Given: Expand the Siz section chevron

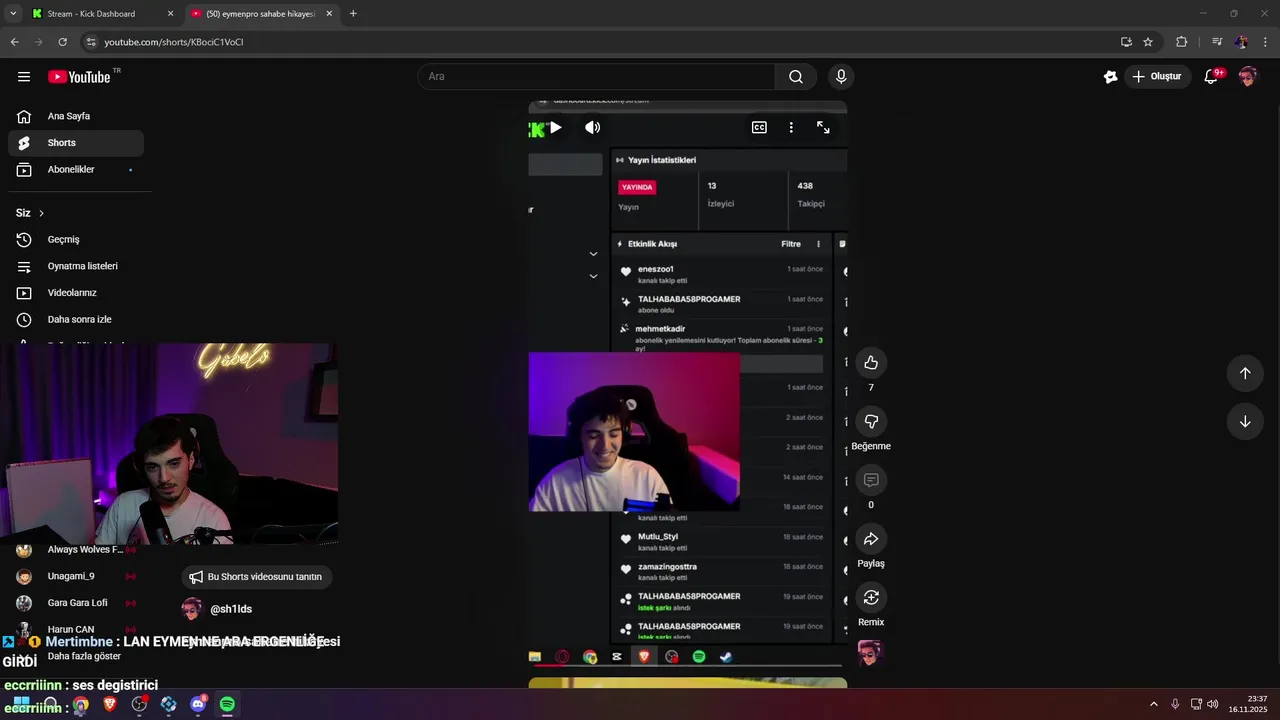Looking at the screenshot, I should pos(41,213).
